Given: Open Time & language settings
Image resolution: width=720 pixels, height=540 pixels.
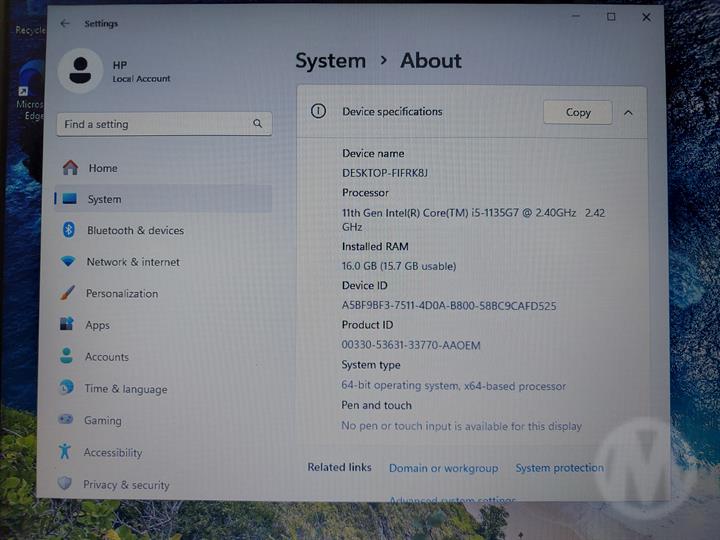Looking at the screenshot, I should tap(125, 389).
